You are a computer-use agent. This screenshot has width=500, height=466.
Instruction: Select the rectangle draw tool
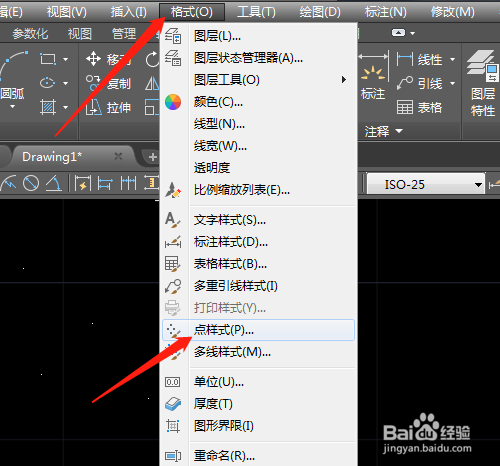point(48,59)
